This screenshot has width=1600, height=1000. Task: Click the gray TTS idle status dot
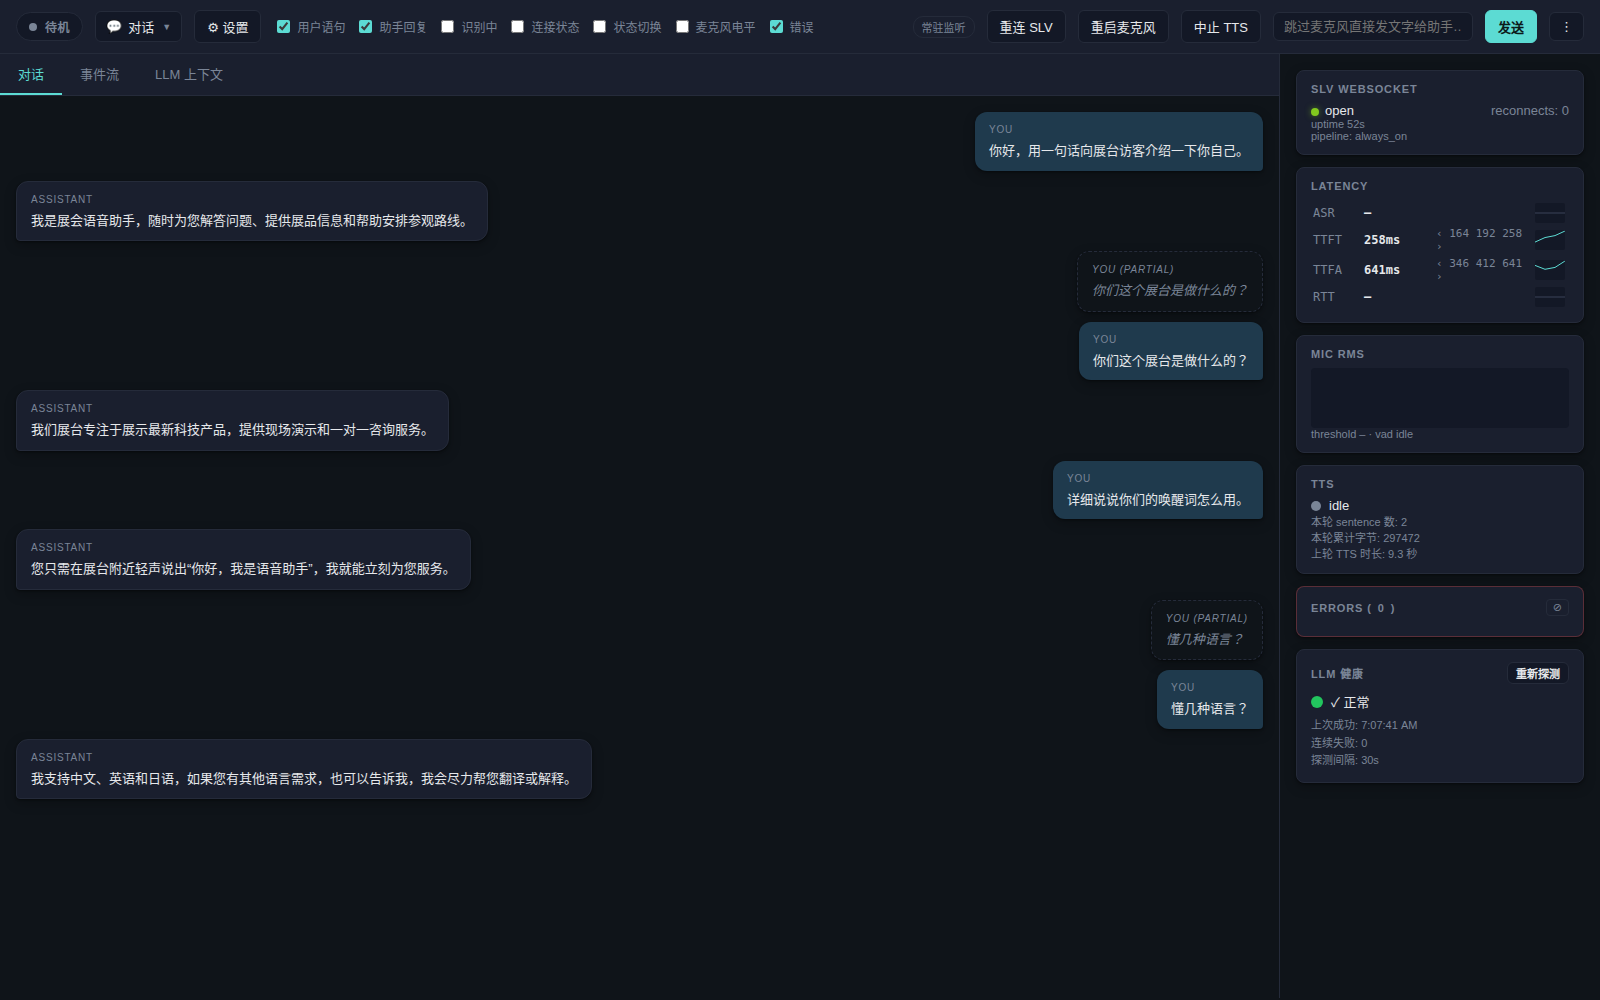1316,506
